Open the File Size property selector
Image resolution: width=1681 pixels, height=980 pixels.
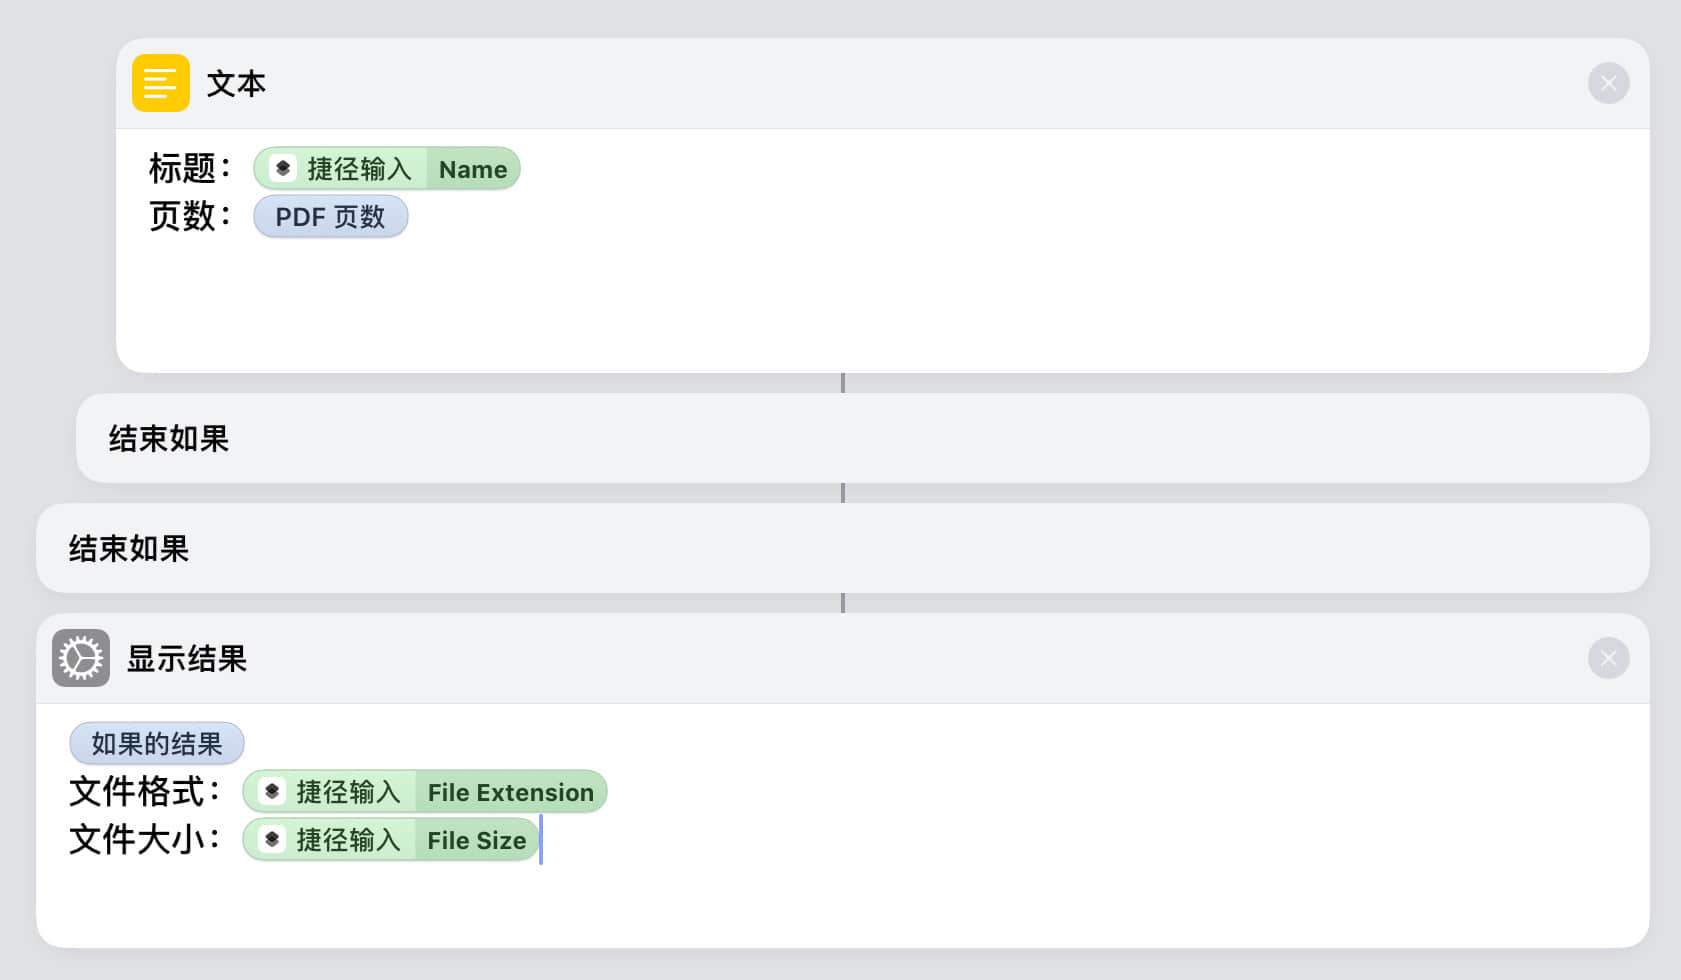click(476, 840)
